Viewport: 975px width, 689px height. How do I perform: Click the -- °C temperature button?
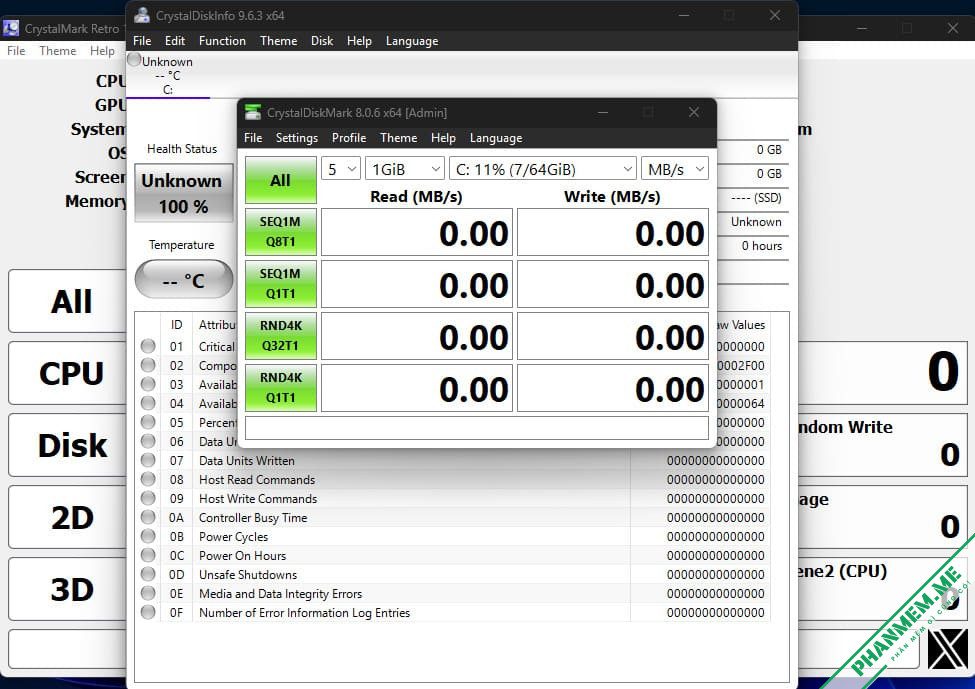(x=184, y=280)
